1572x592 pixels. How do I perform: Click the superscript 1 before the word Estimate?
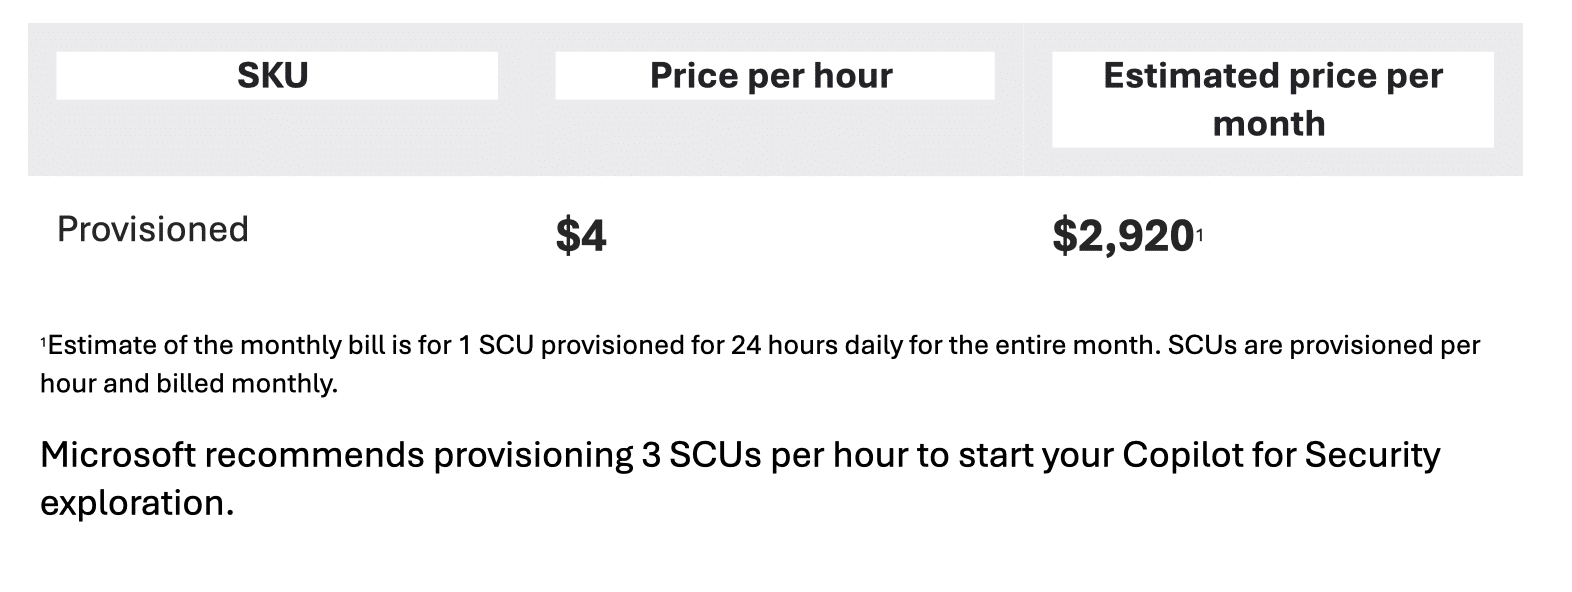tap(43, 343)
